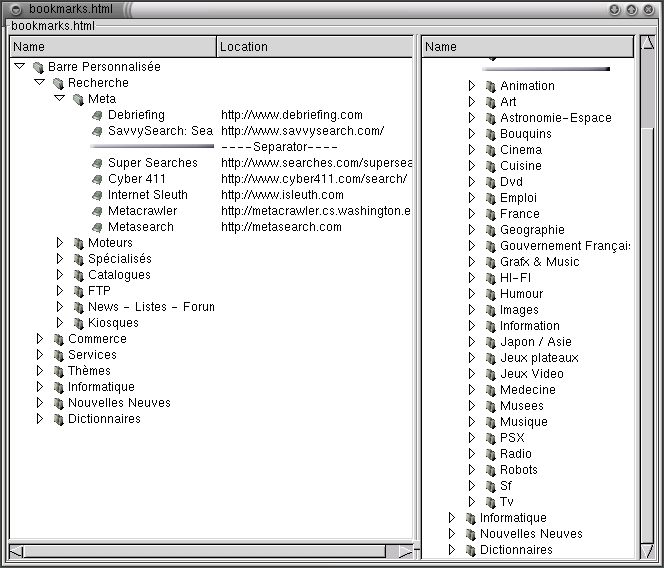Click the Robots folder icon
This screenshot has height=568, width=664.
click(x=490, y=470)
